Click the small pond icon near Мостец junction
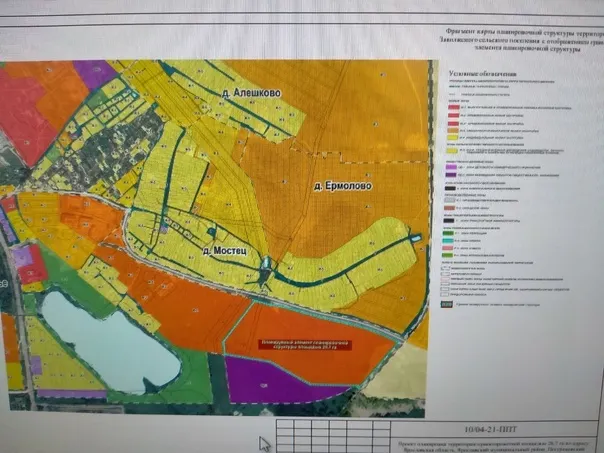This screenshot has width=604, height=453. (x=266, y=263)
